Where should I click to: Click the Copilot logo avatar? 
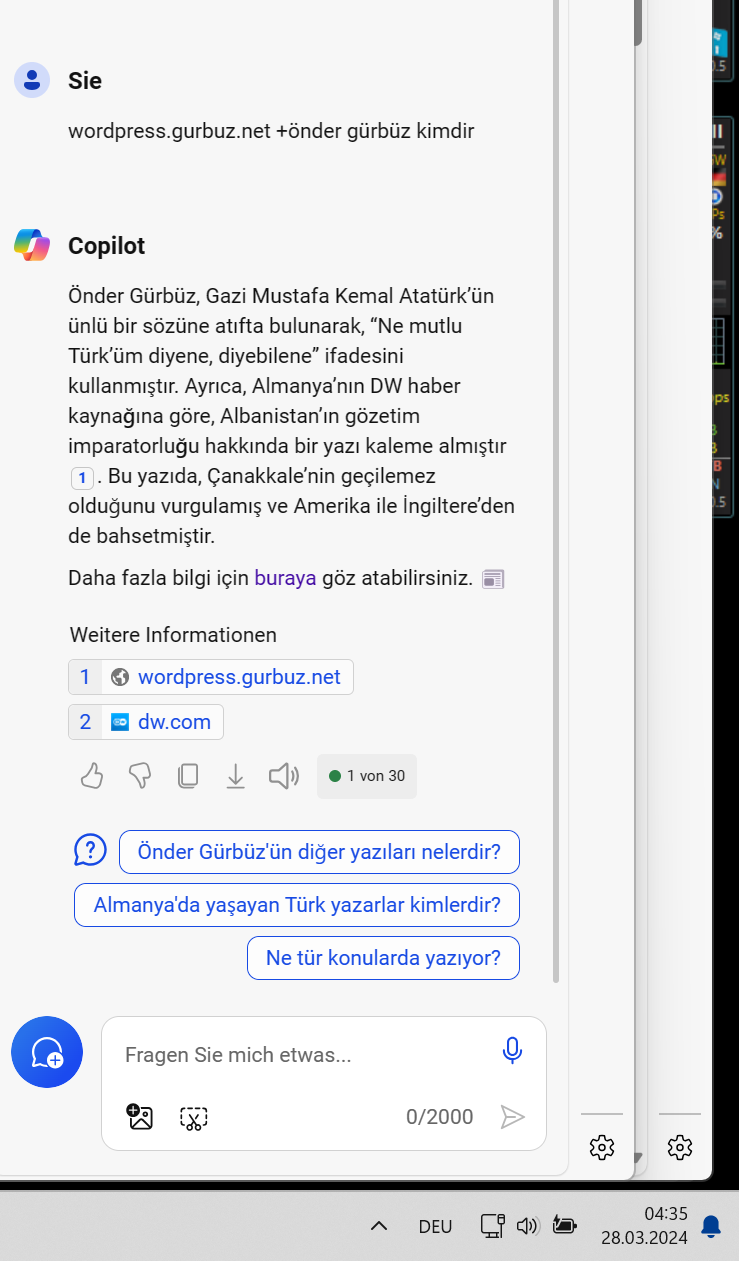click(x=32, y=245)
